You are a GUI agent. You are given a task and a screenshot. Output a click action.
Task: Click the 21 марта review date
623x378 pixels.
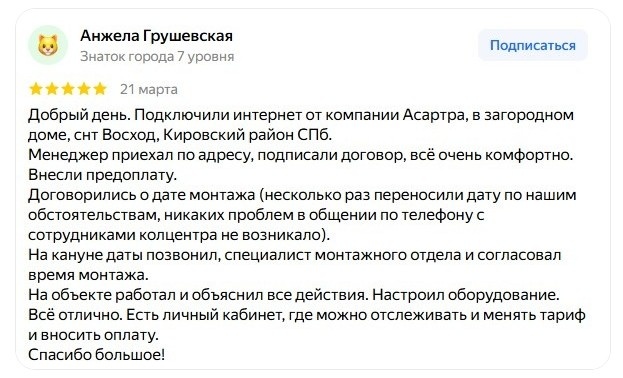149,89
